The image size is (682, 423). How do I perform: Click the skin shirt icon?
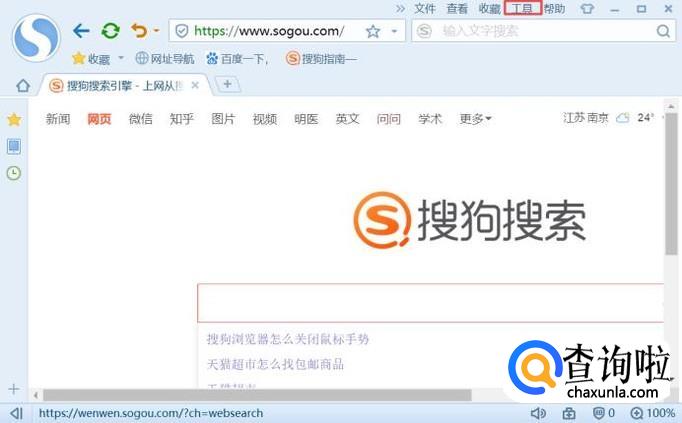pyautogui.click(x=587, y=9)
